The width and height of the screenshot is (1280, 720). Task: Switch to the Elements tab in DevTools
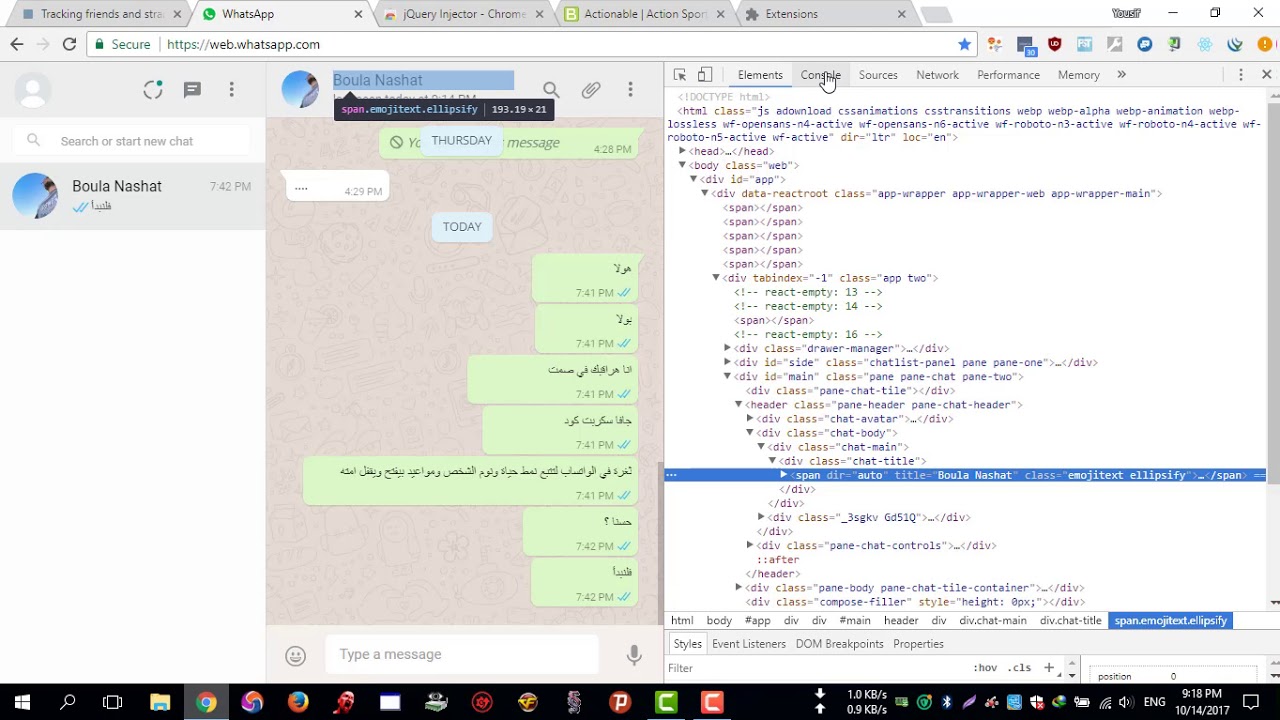pos(760,75)
